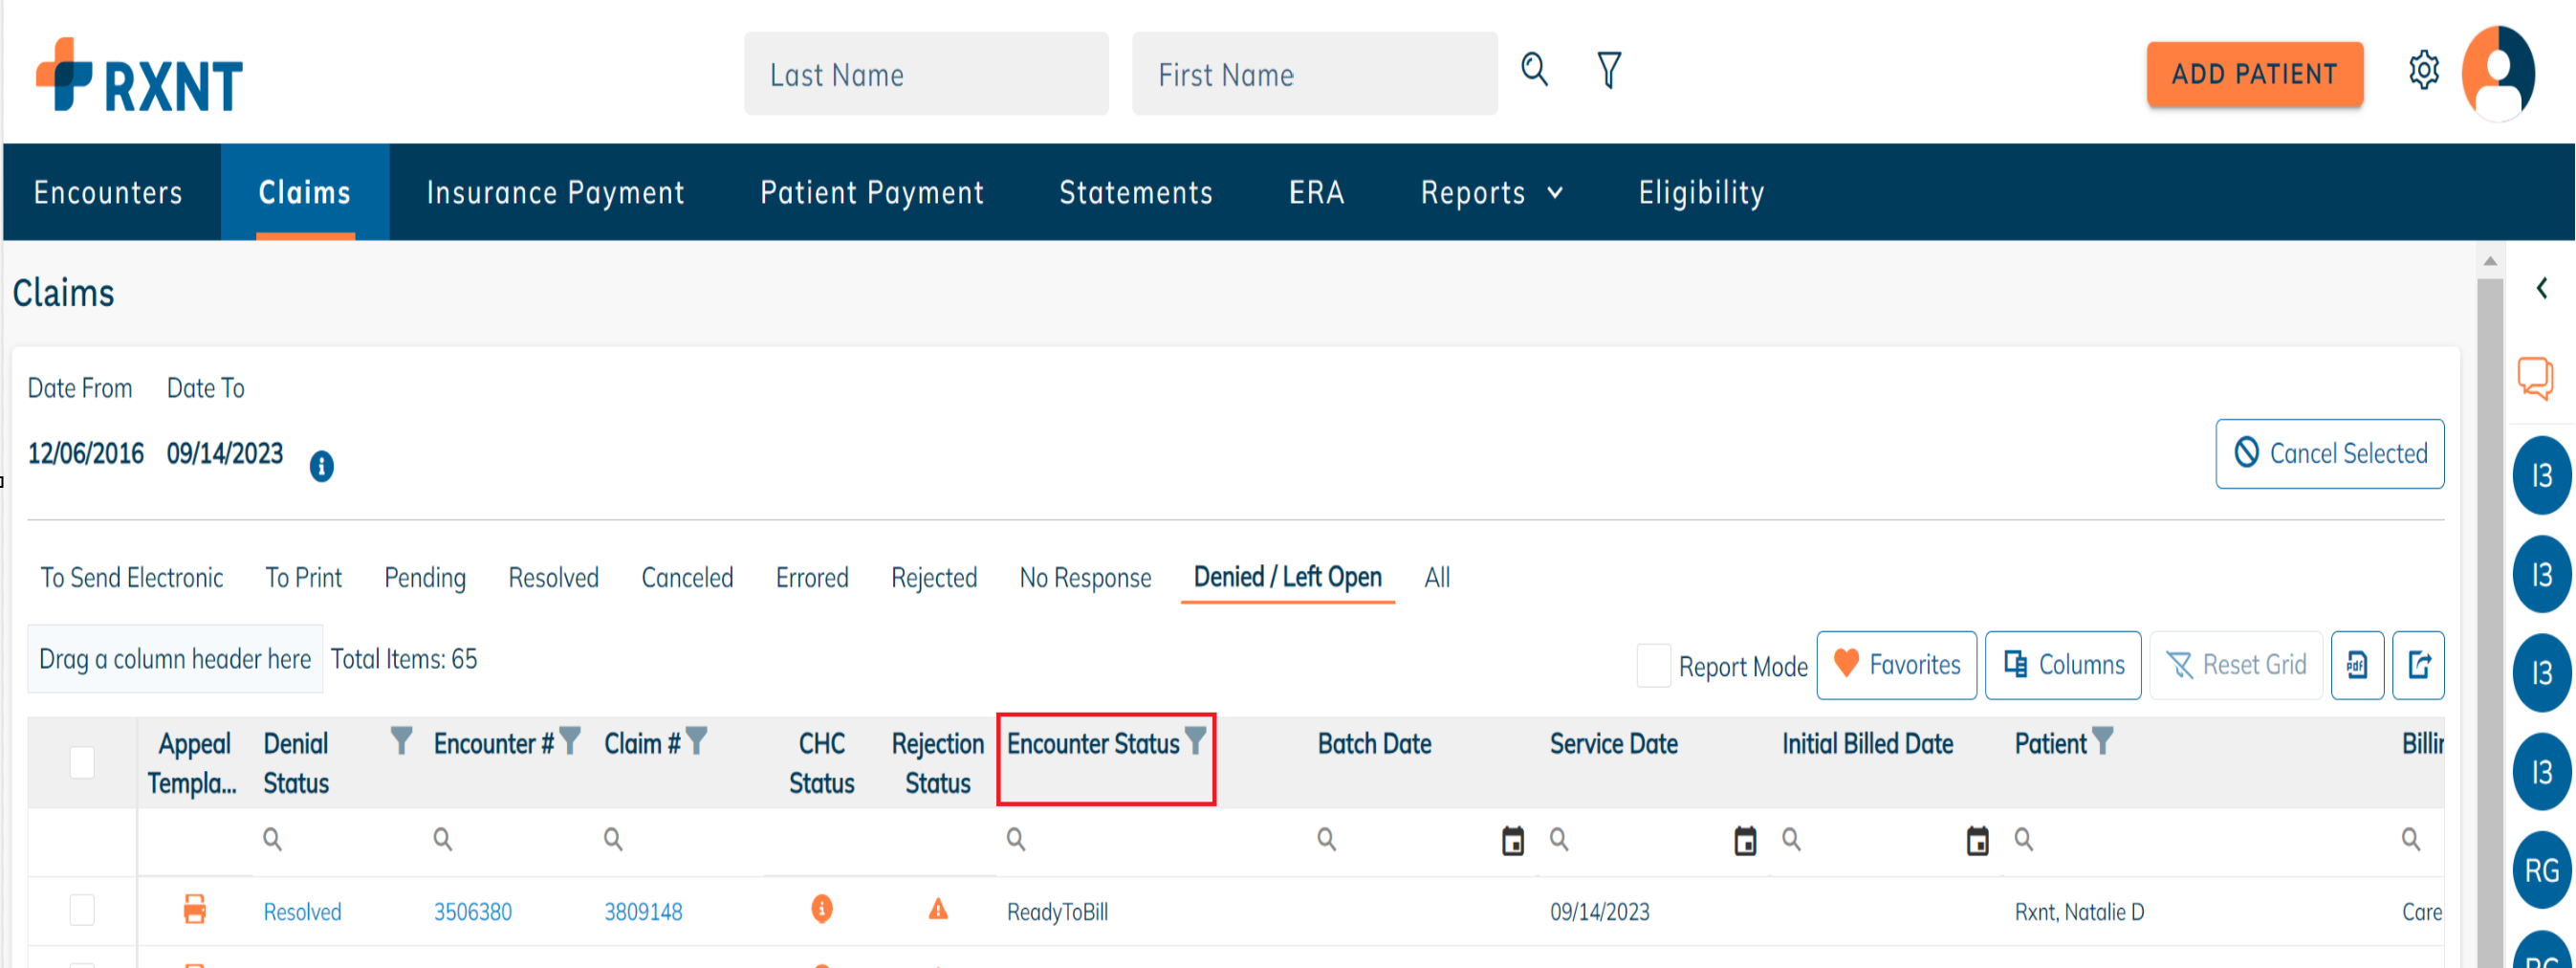The width and height of the screenshot is (2576, 968).
Task: Open the chat messages icon in sidebar
Action: coord(2535,378)
